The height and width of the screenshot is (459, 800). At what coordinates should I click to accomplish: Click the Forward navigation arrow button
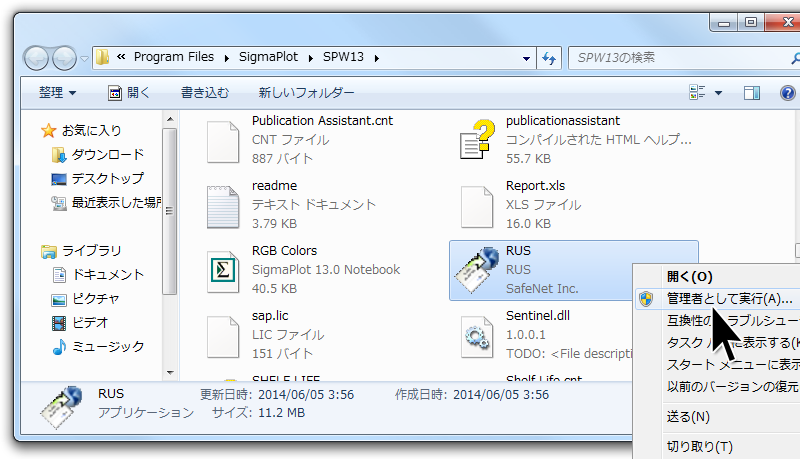[x=64, y=58]
